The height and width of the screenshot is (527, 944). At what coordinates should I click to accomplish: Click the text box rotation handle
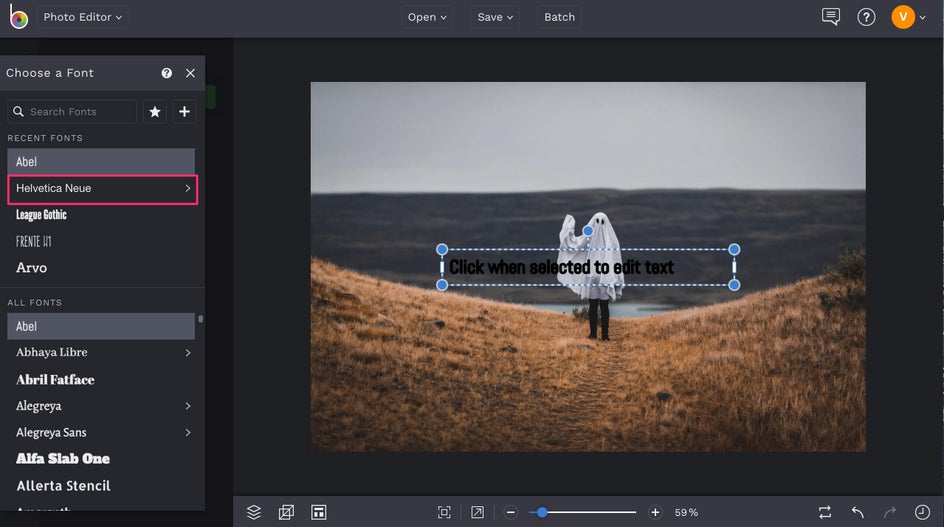(588, 231)
